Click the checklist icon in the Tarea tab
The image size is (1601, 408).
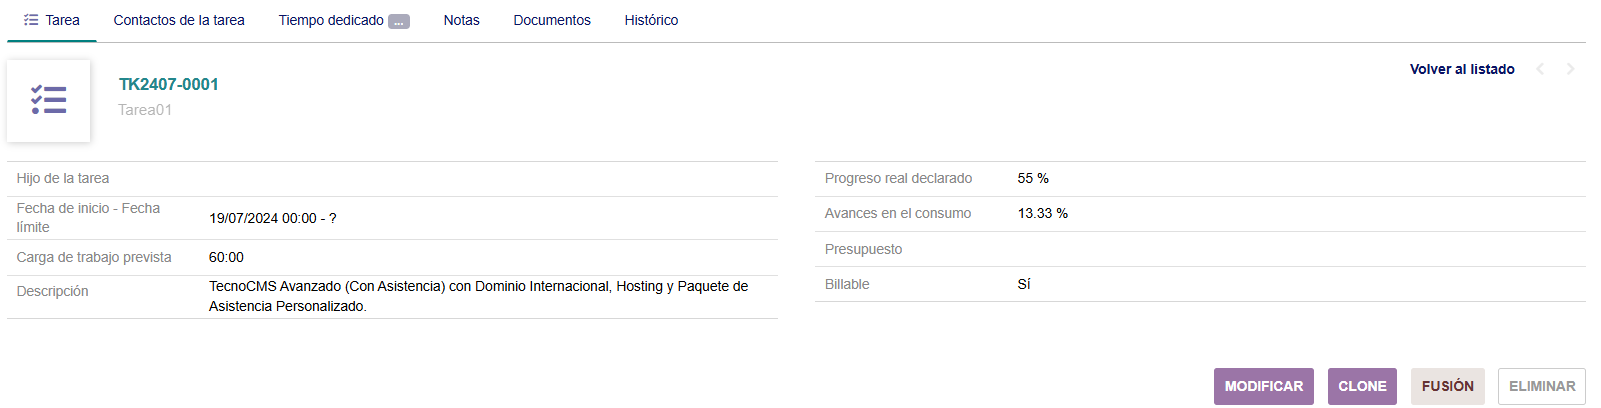[x=31, y=20]
